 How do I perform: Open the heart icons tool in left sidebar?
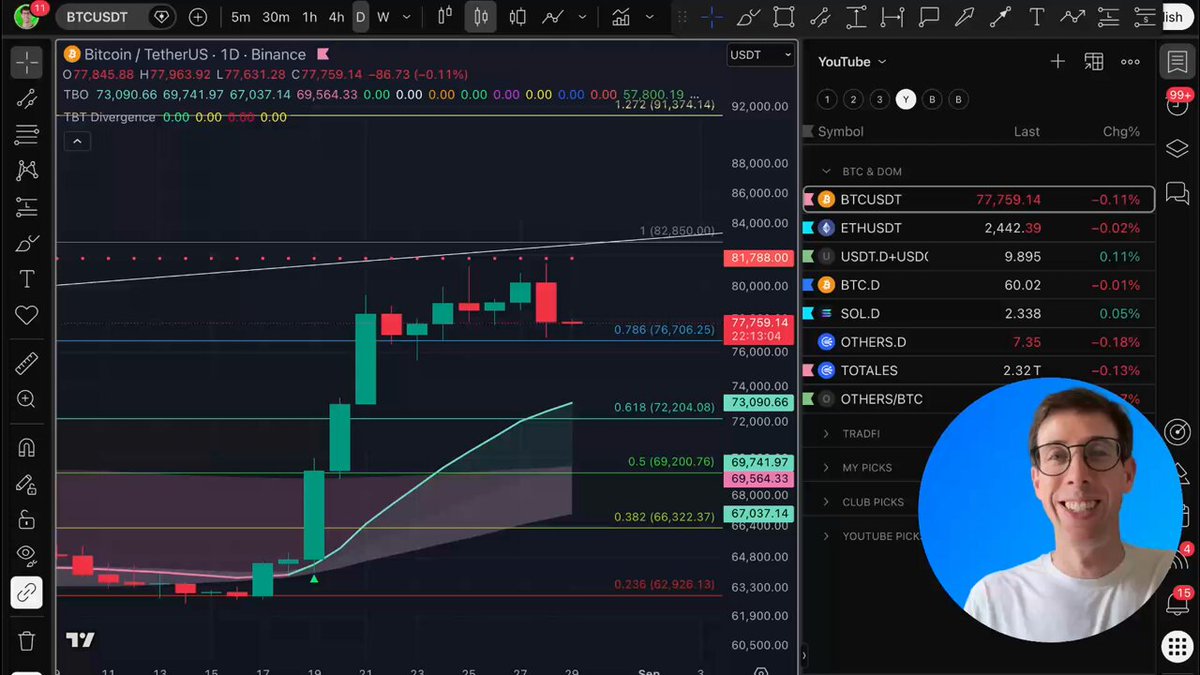27,315
